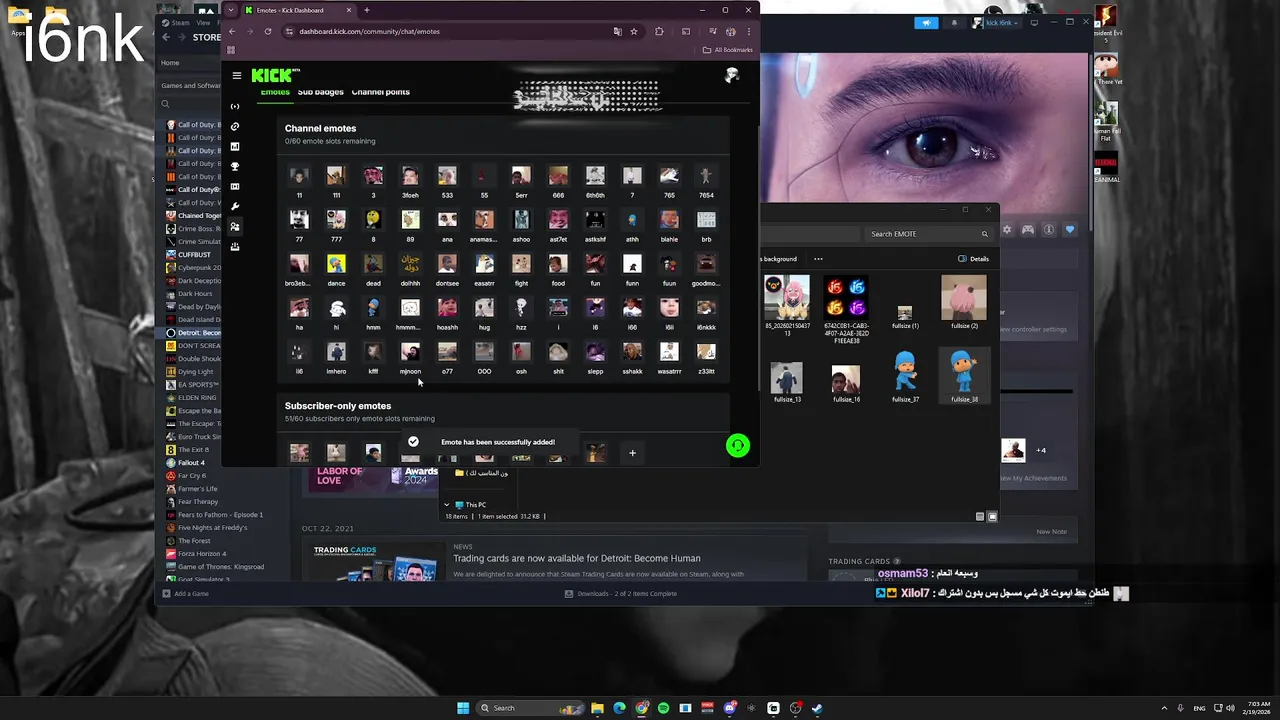1280x720 pixels.
Task: Open Steam from the taskbar
Action: pos(817,708)
